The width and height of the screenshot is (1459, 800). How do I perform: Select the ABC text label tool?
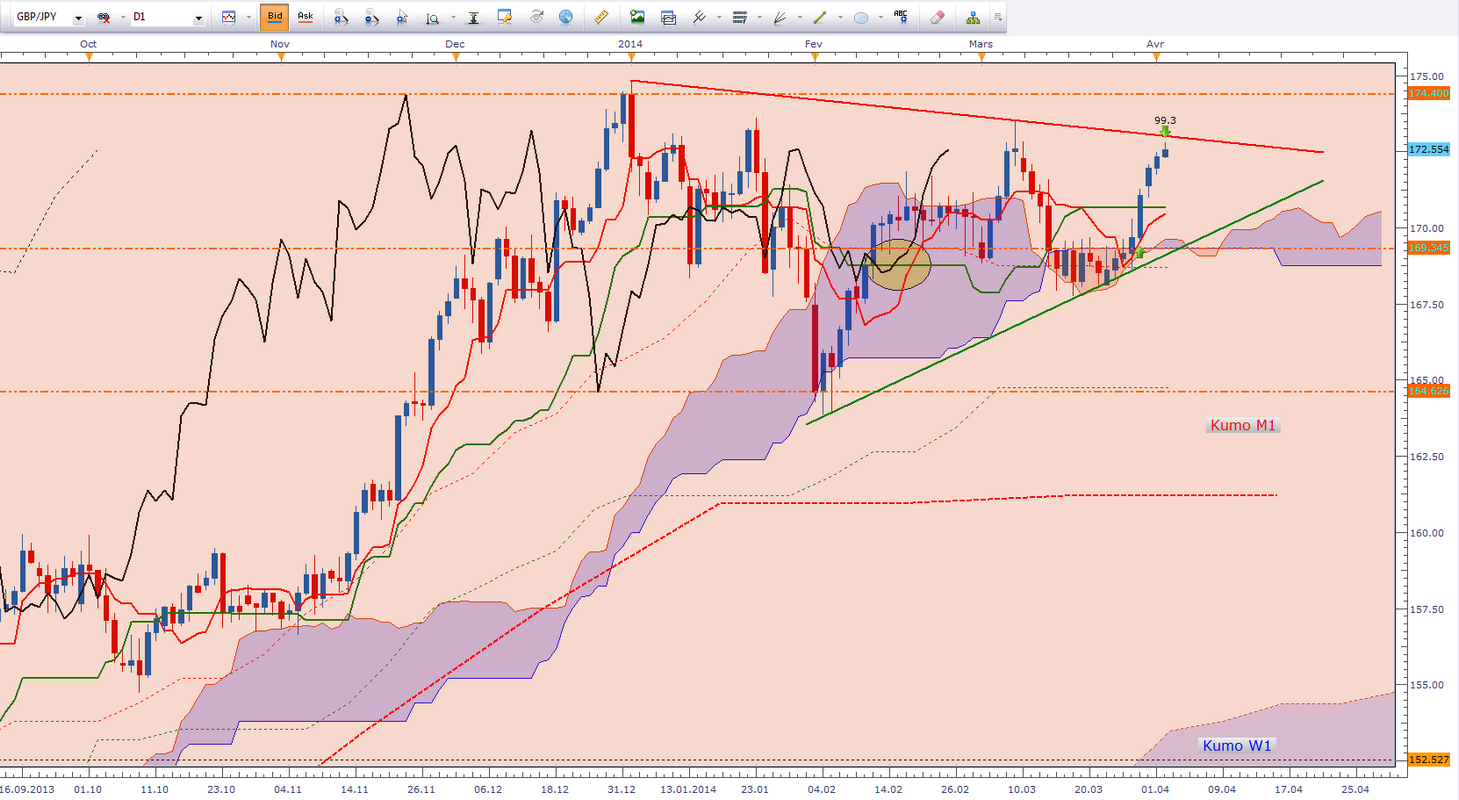click(x=901, y=17)
